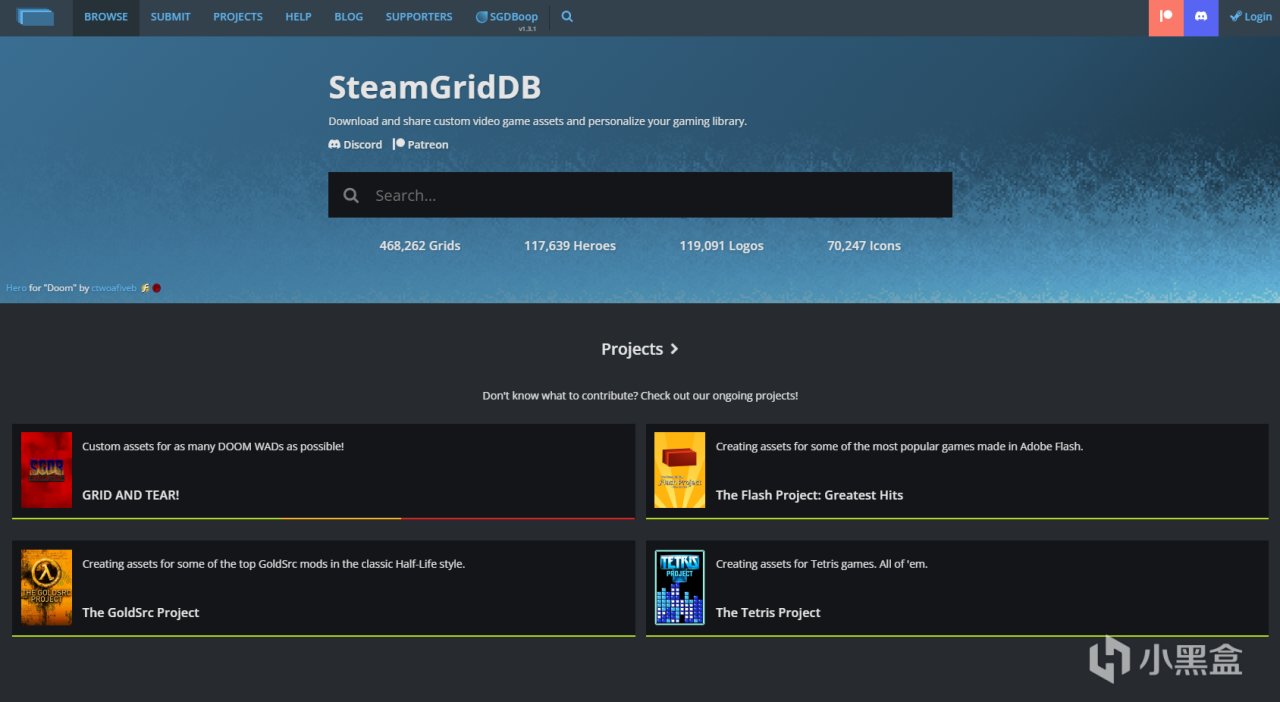Screen dimensions: 1280x702
Task: Open the GRID AND TEAR! thumbnail
Action: (x=46, y=470)
